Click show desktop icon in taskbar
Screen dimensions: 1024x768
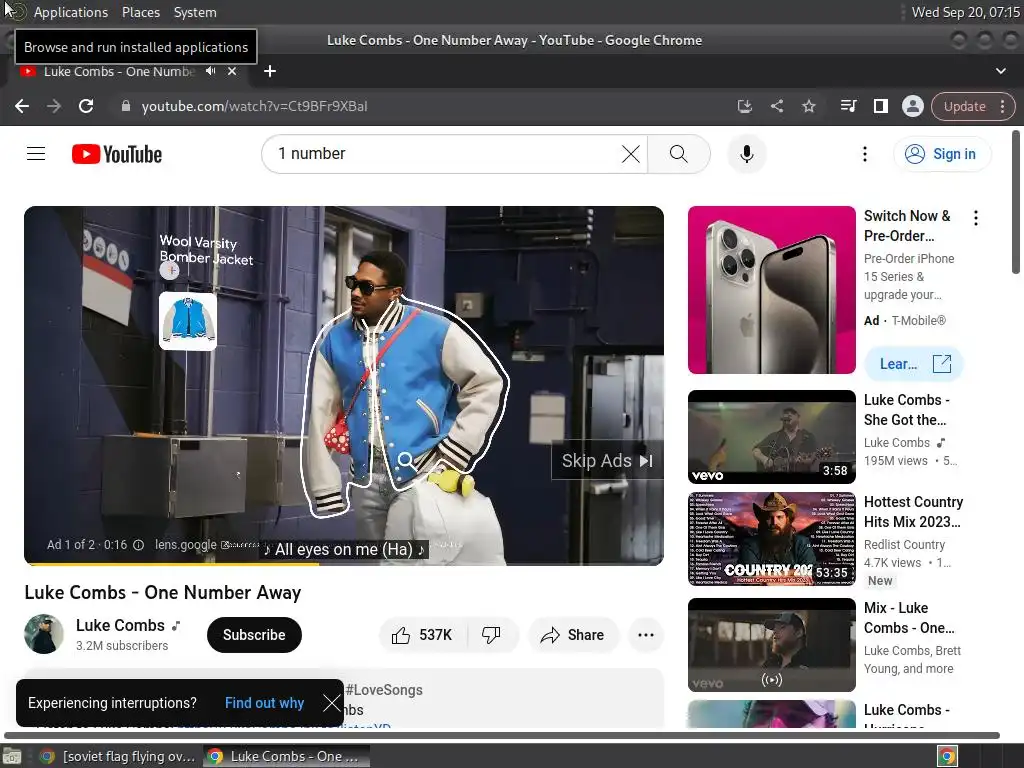(12, 756)
